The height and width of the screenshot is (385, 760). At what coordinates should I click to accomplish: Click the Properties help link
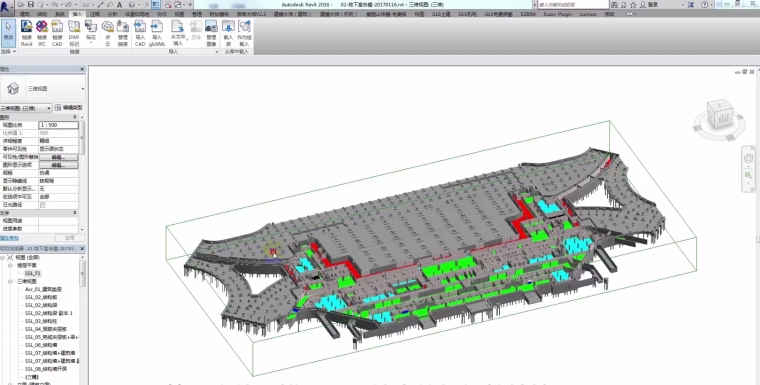coord(10,238)
